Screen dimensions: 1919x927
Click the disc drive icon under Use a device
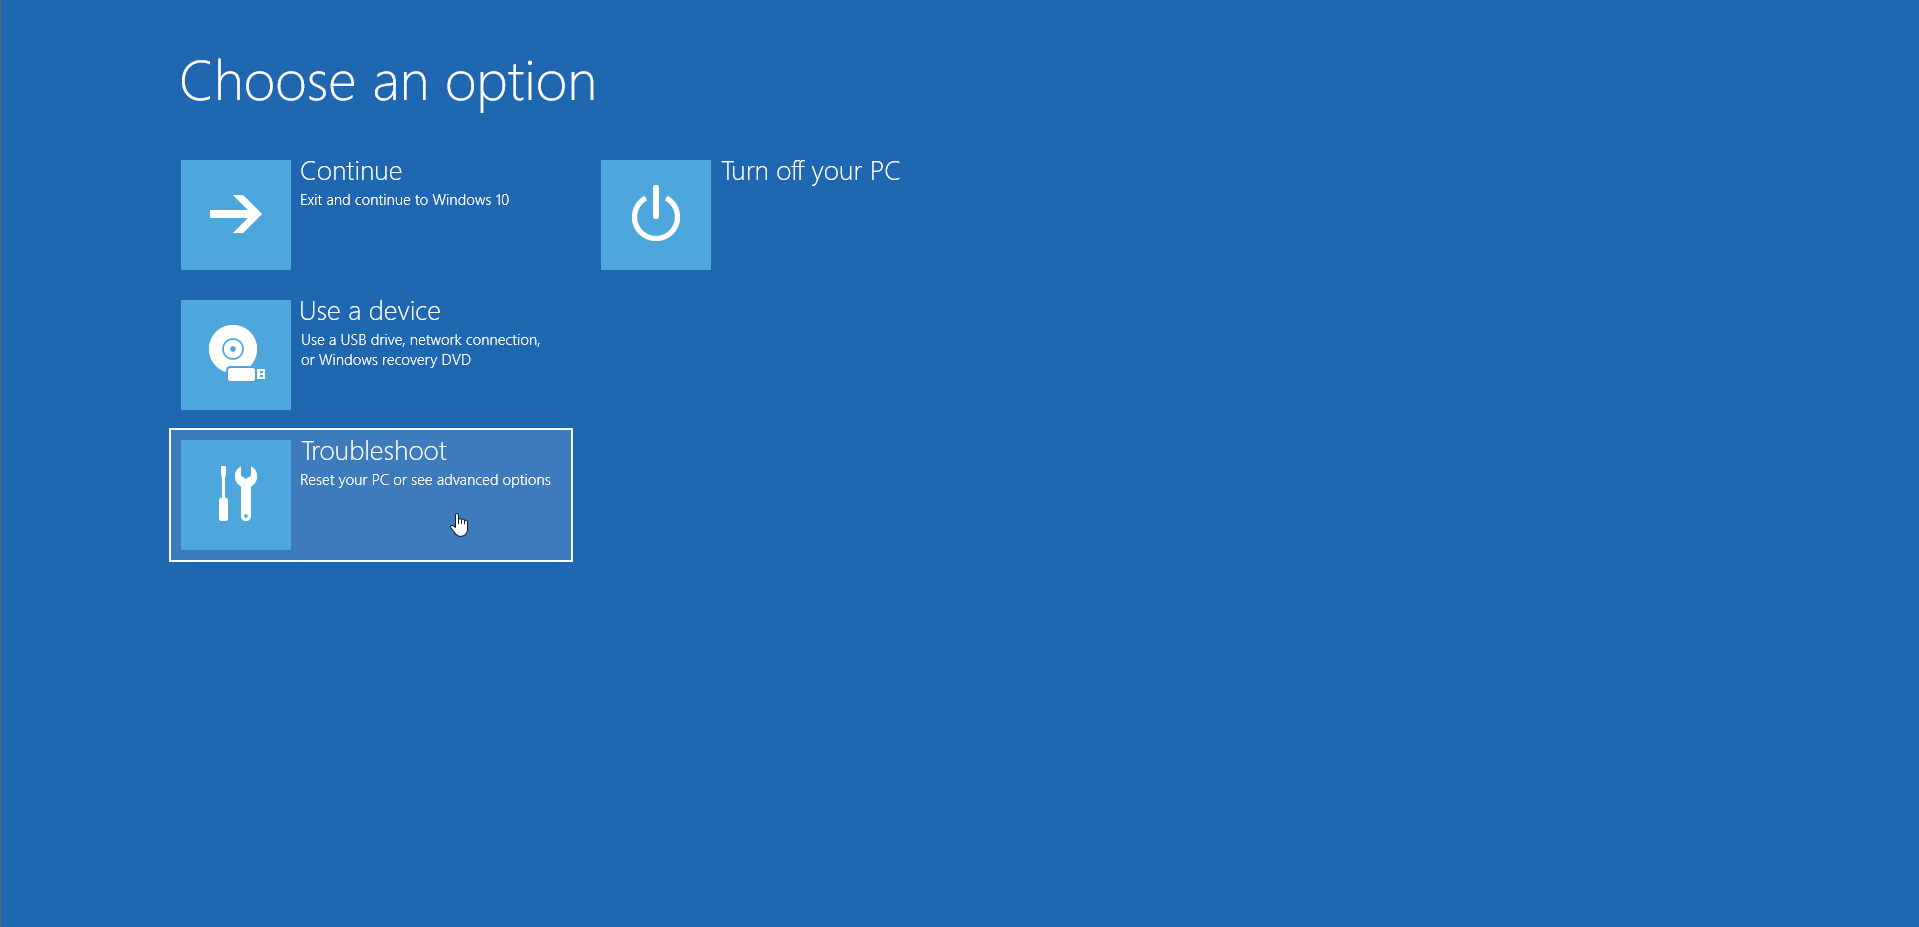235,354
